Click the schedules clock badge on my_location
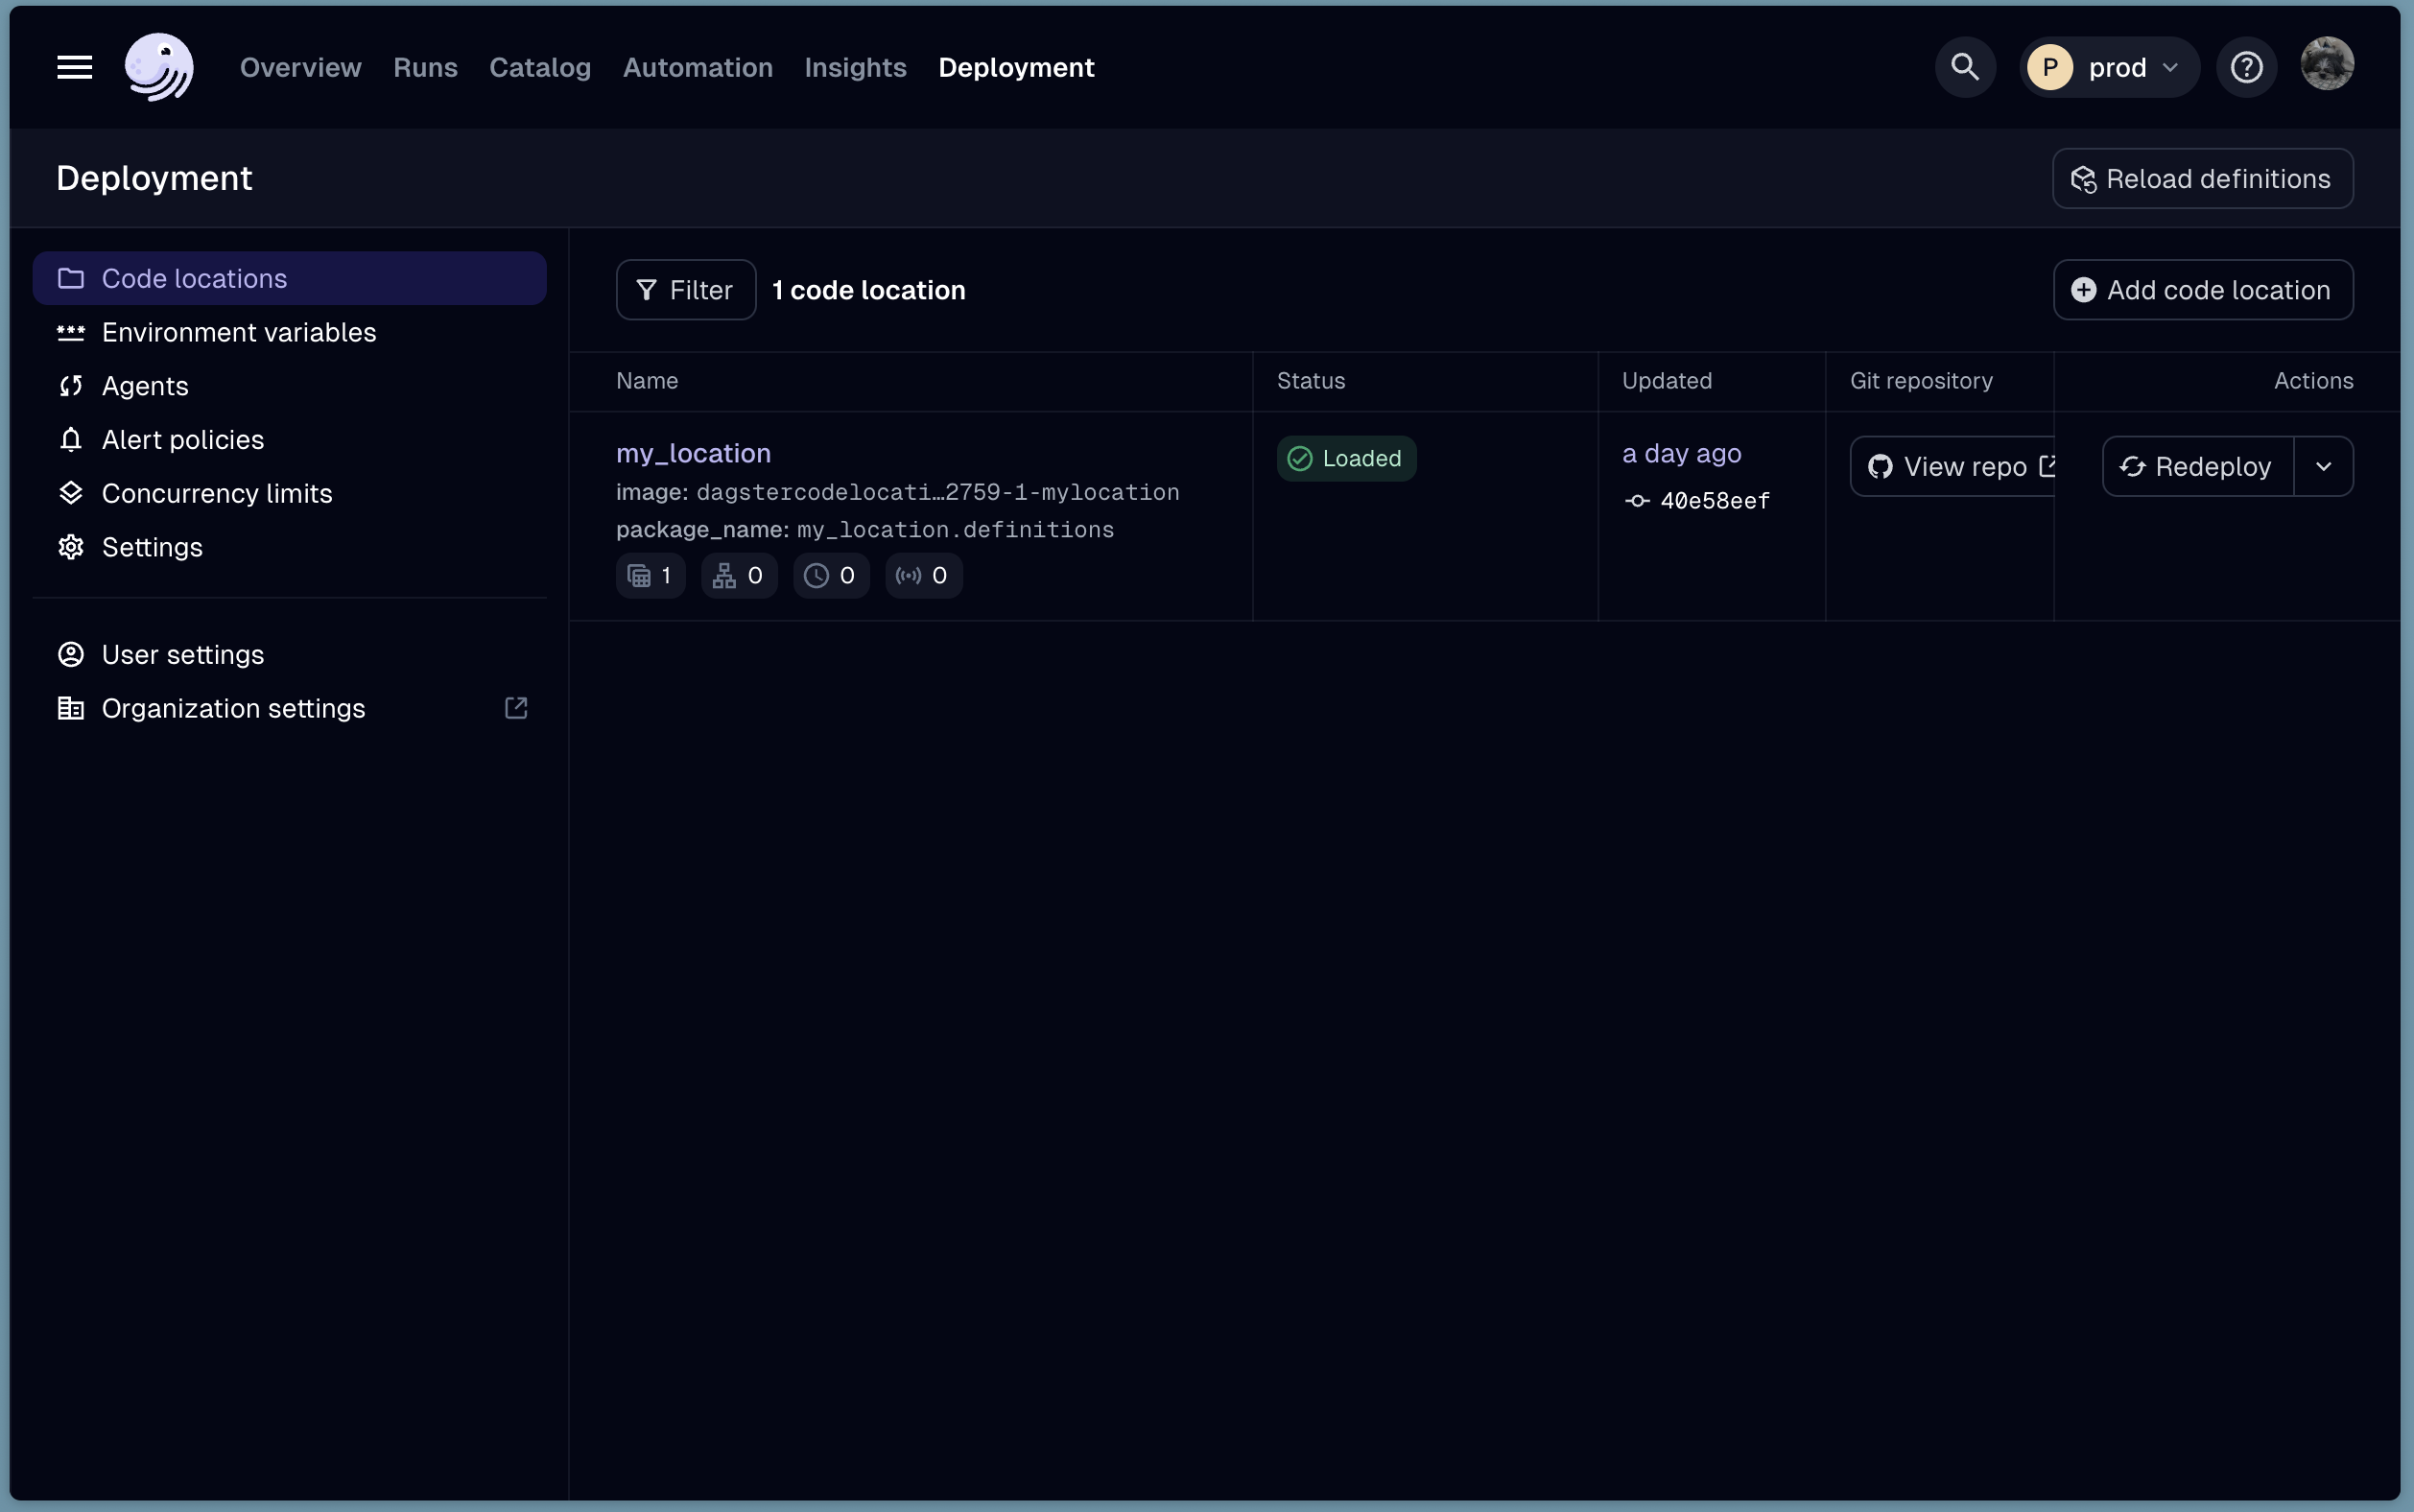The image size is (2414, 1512). (830, 575)
